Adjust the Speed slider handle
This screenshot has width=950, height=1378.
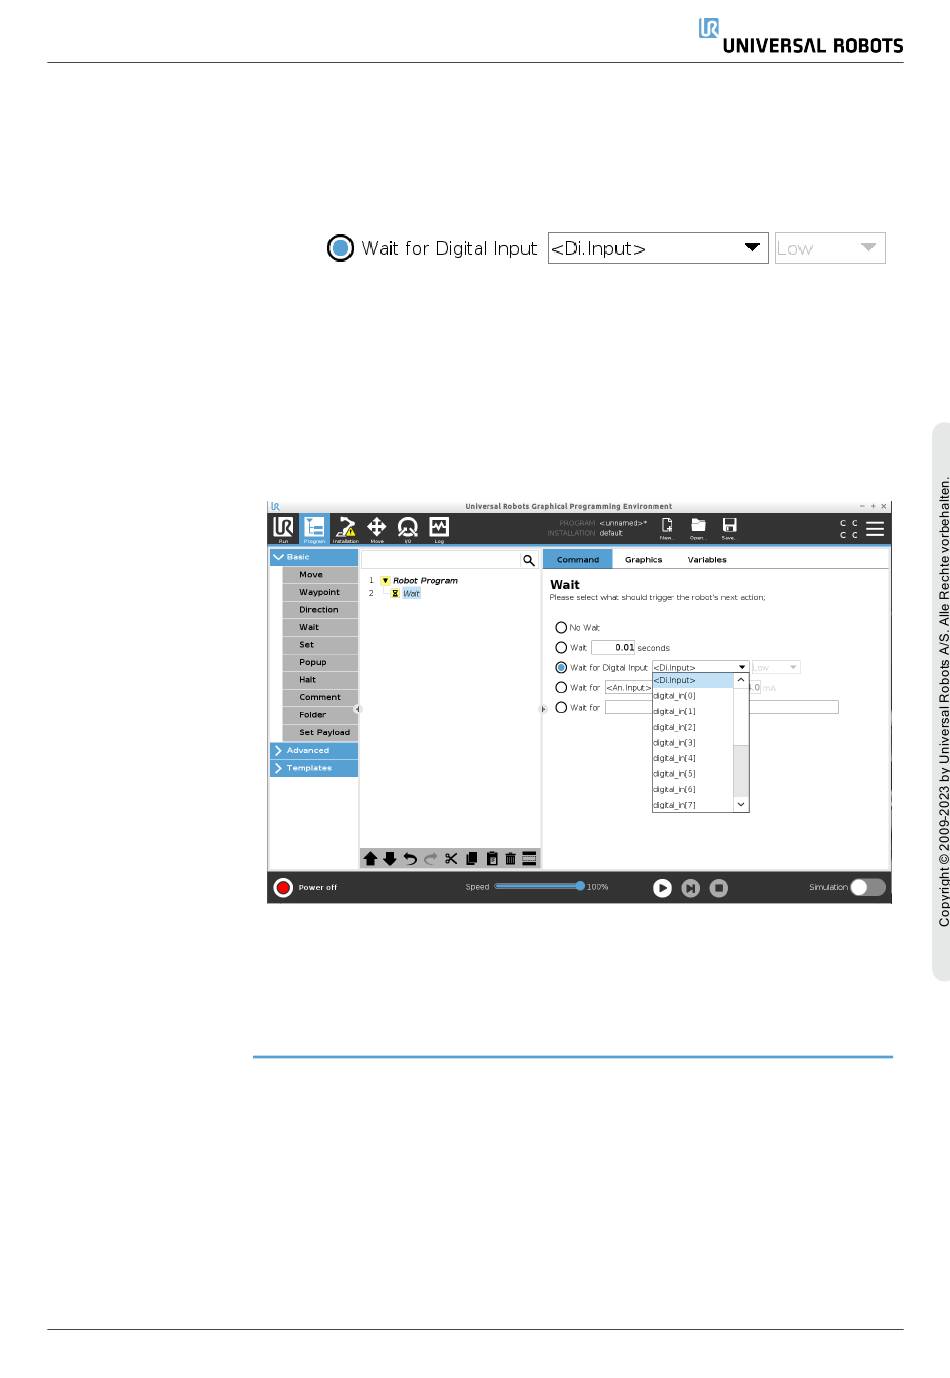[x=580, y=886]
